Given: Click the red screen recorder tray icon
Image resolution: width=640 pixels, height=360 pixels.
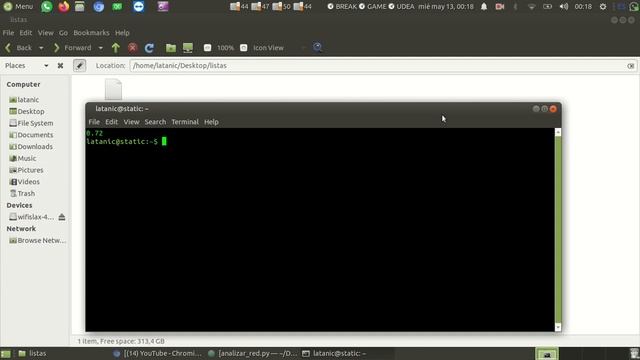Looking at the screenshot, I should pyautogui.click(x=500, y=7).
